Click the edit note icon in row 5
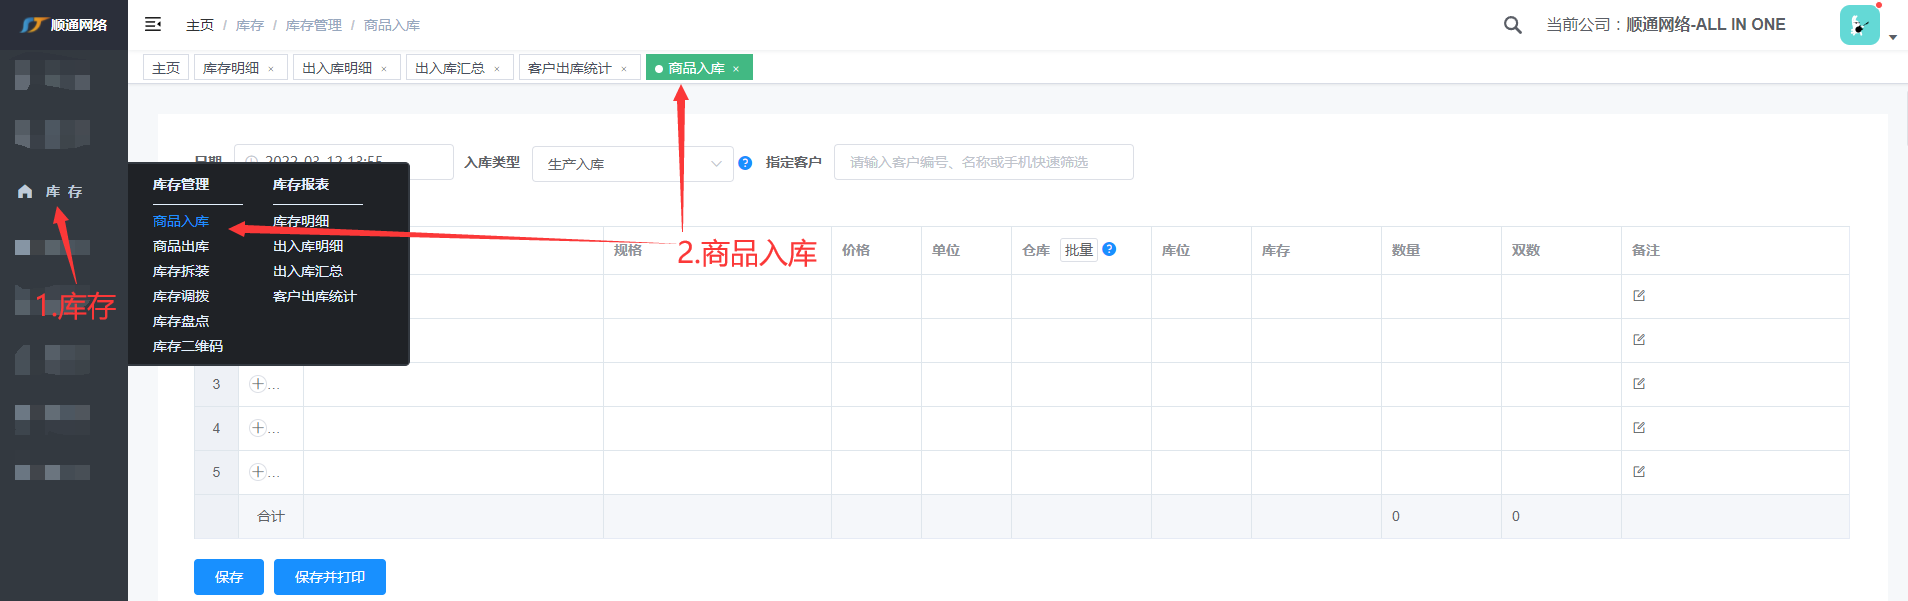The width and height of the screenshot is (1908, 601). [1639, 472]
